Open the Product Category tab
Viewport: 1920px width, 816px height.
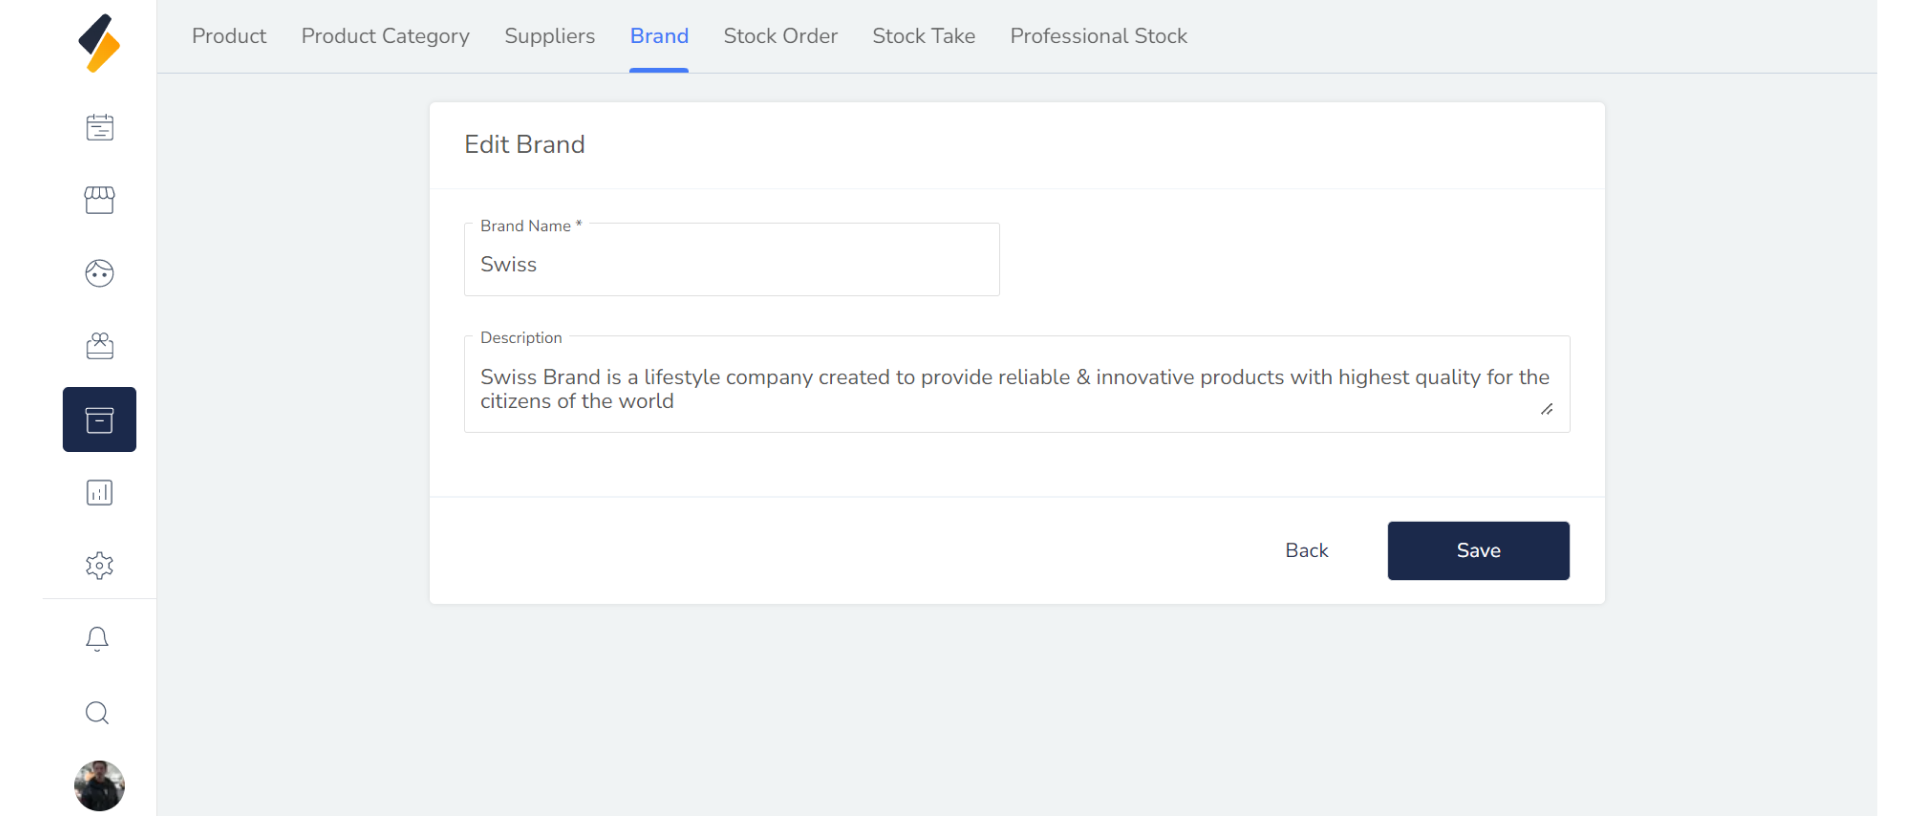(x=385, y=36)
